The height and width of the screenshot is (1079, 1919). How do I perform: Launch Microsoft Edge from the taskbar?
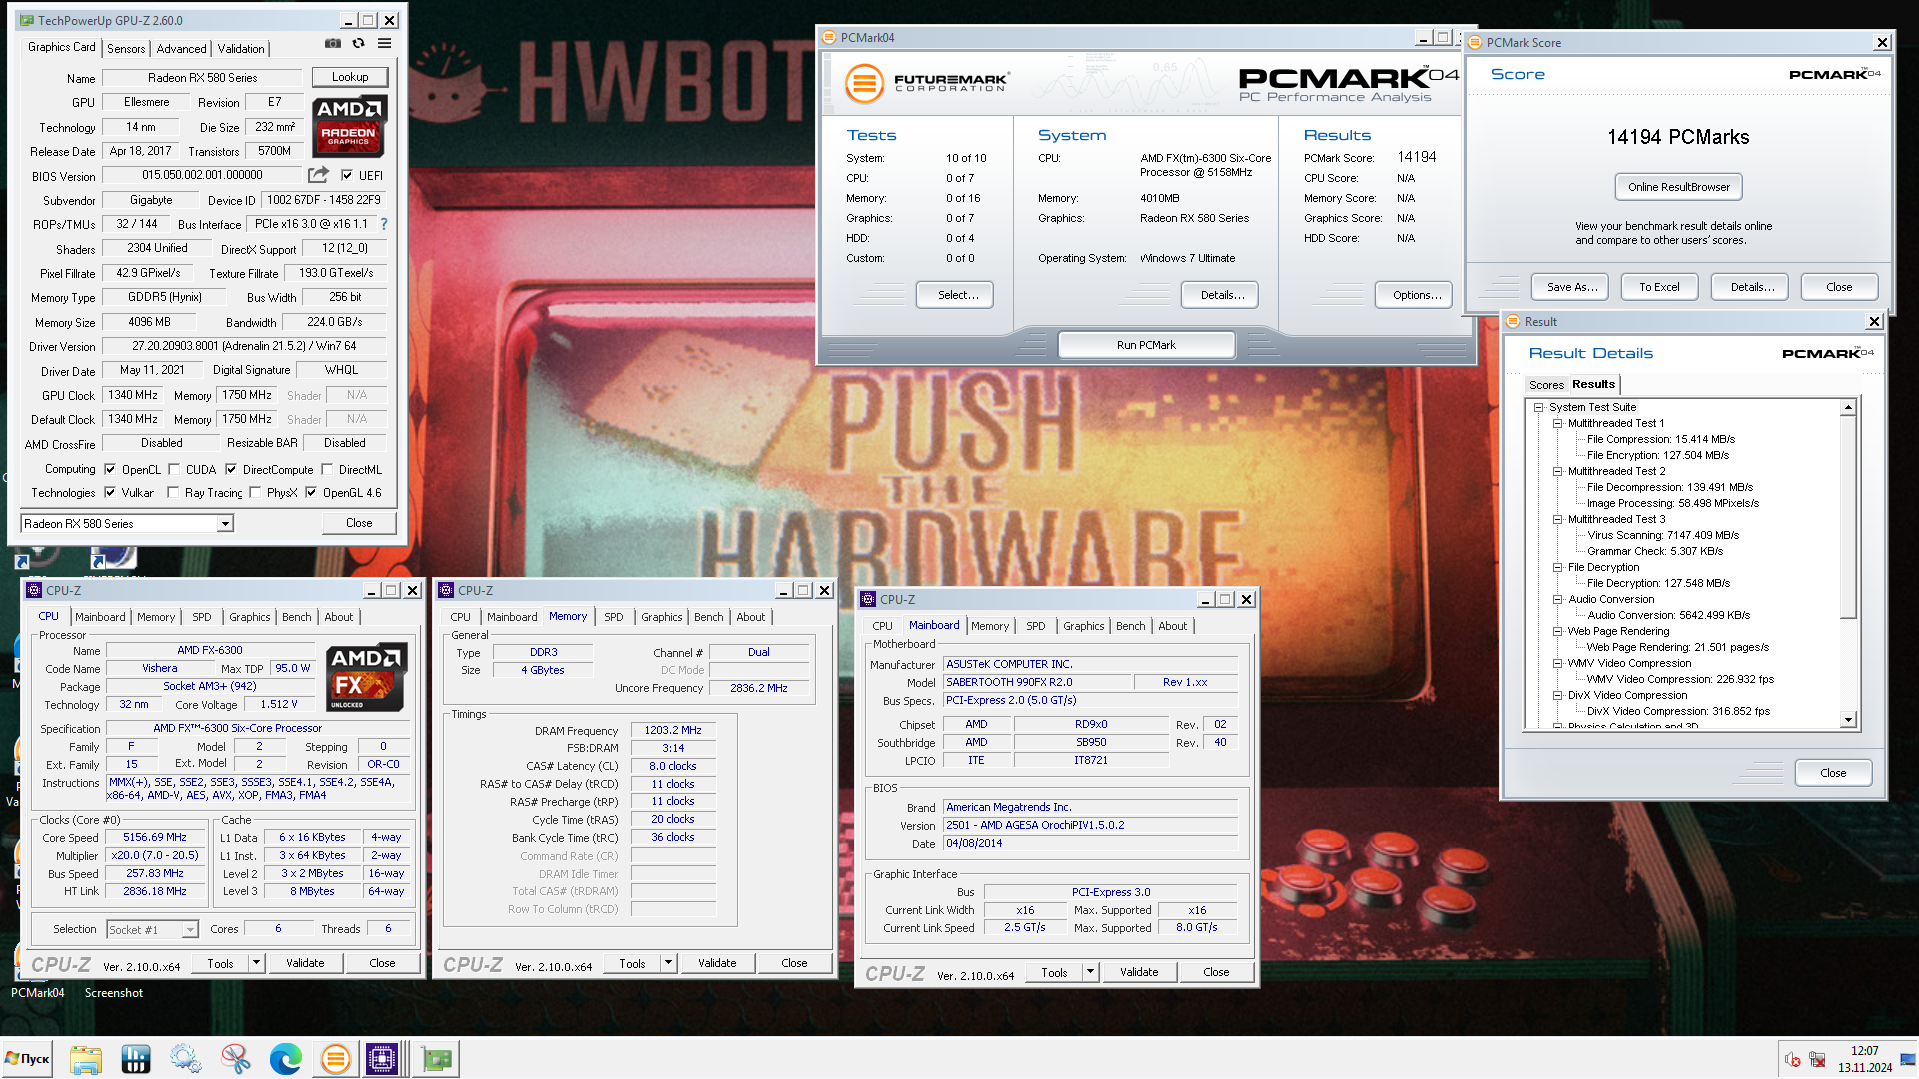click(286, 1059)
